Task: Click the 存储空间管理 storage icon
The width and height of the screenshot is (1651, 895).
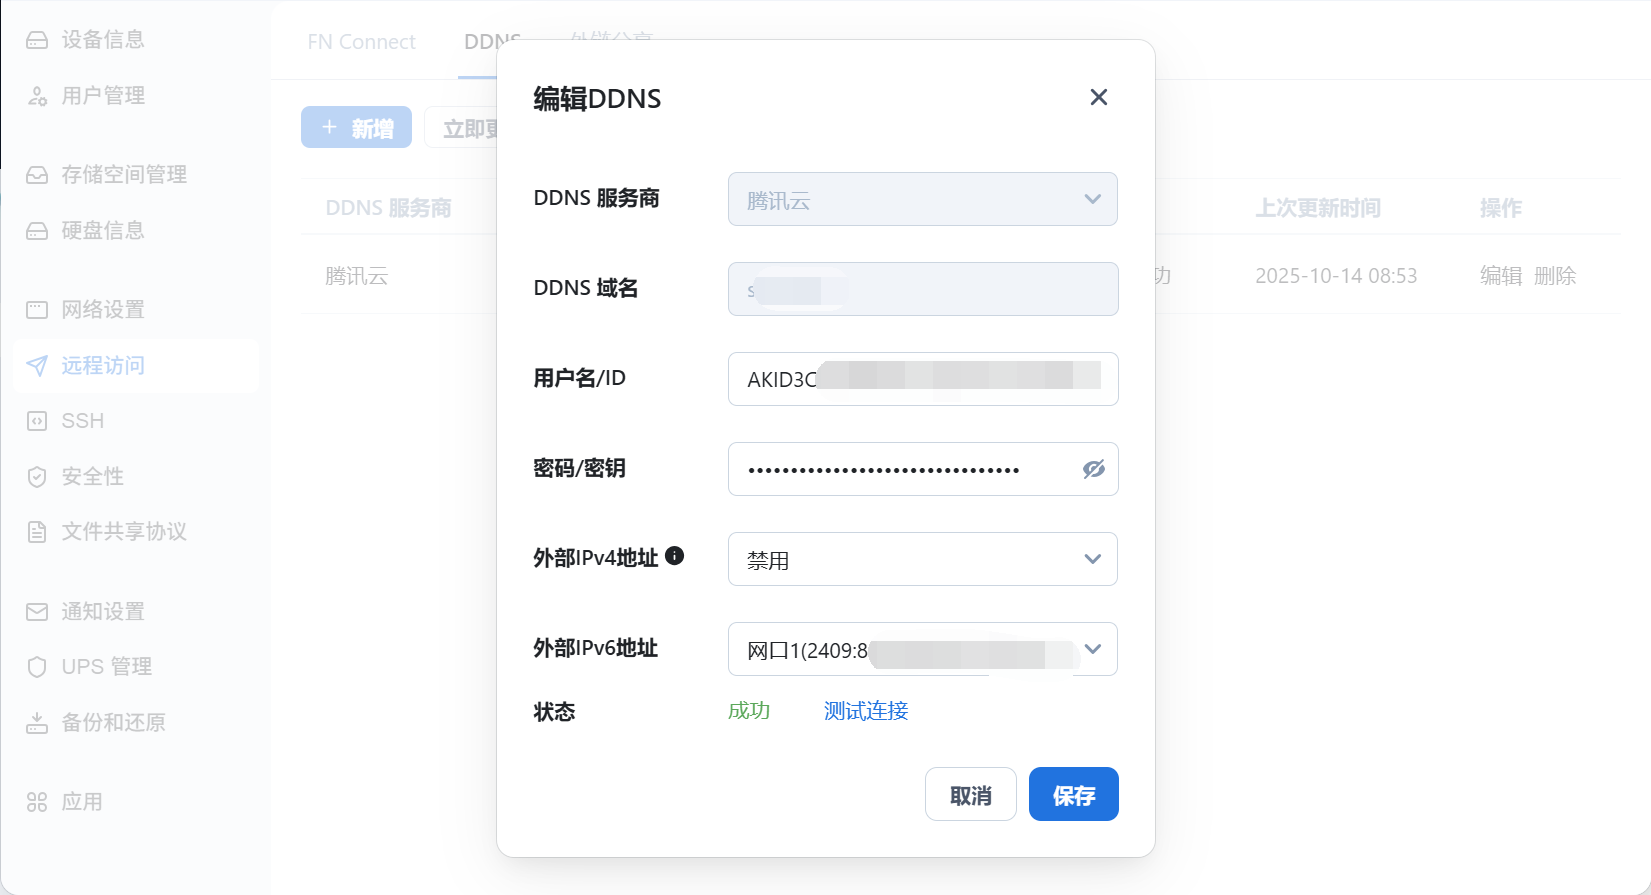Action: point(37,175)
